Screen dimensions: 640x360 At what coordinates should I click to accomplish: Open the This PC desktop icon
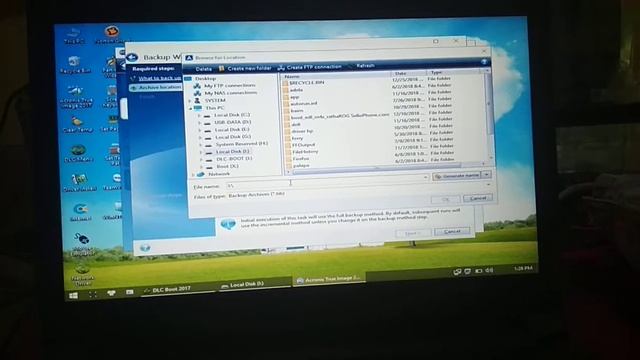pyautogui.click(x=74, y=36)
